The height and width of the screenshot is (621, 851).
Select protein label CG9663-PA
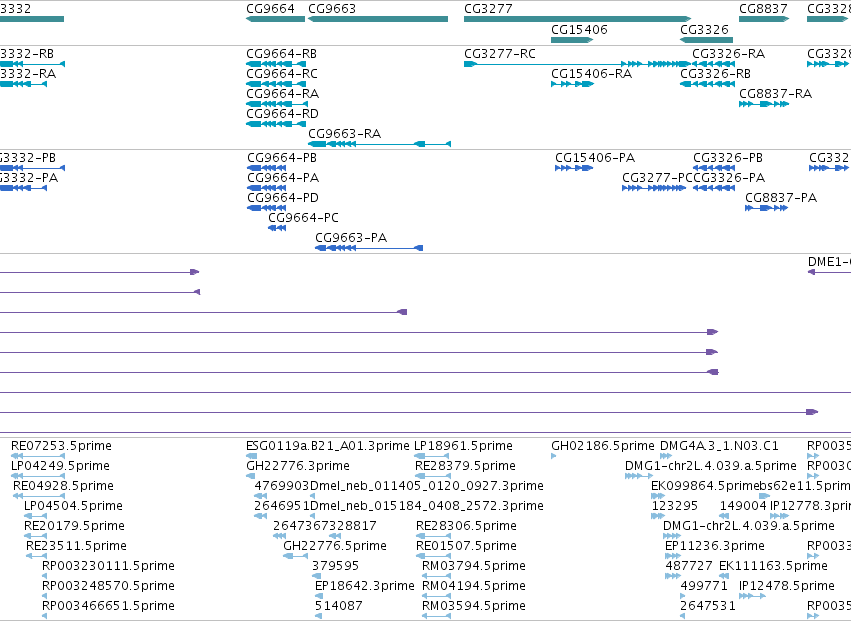point(351,238)
